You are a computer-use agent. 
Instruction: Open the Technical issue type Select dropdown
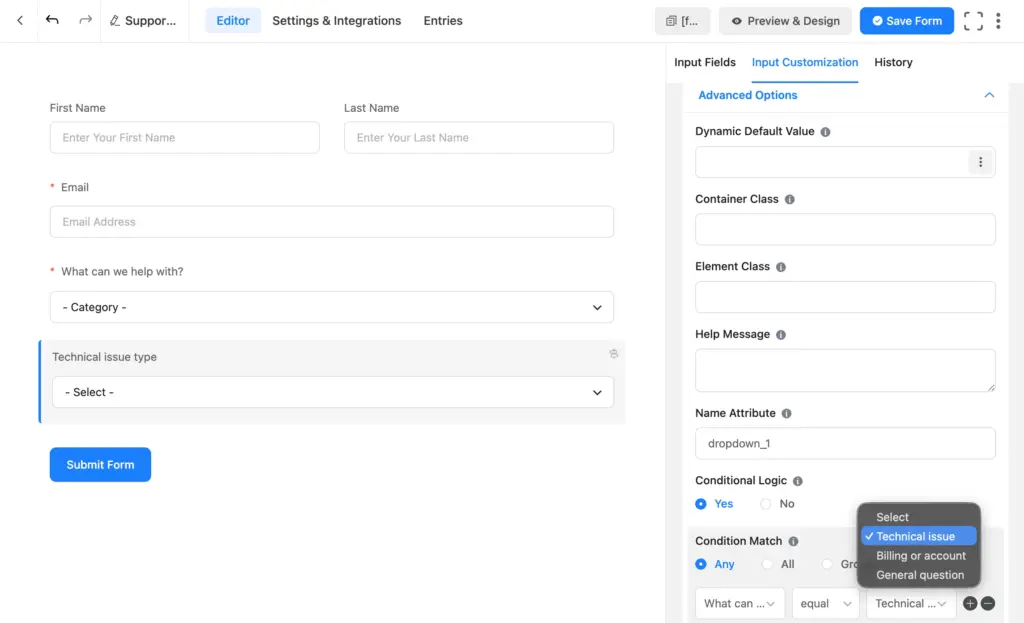tap(333, 392)
